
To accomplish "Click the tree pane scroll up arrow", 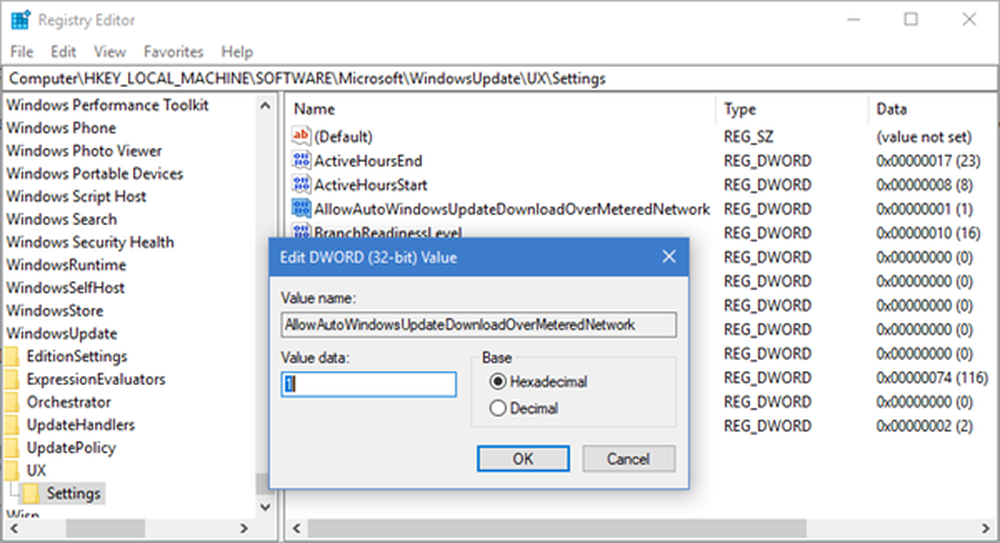I will click(265, 106).
